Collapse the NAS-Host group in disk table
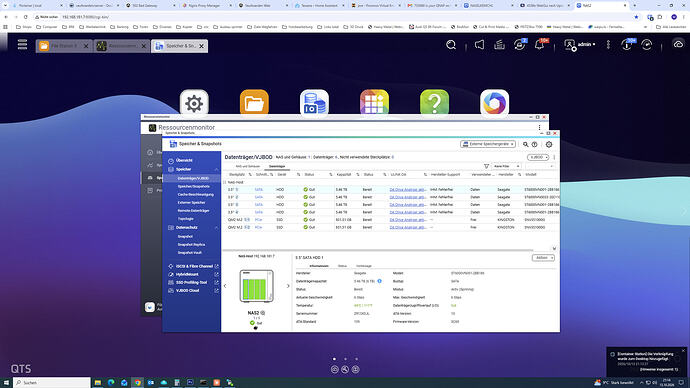Viewport: 690px width, 388px height. (x=224, y=182)
